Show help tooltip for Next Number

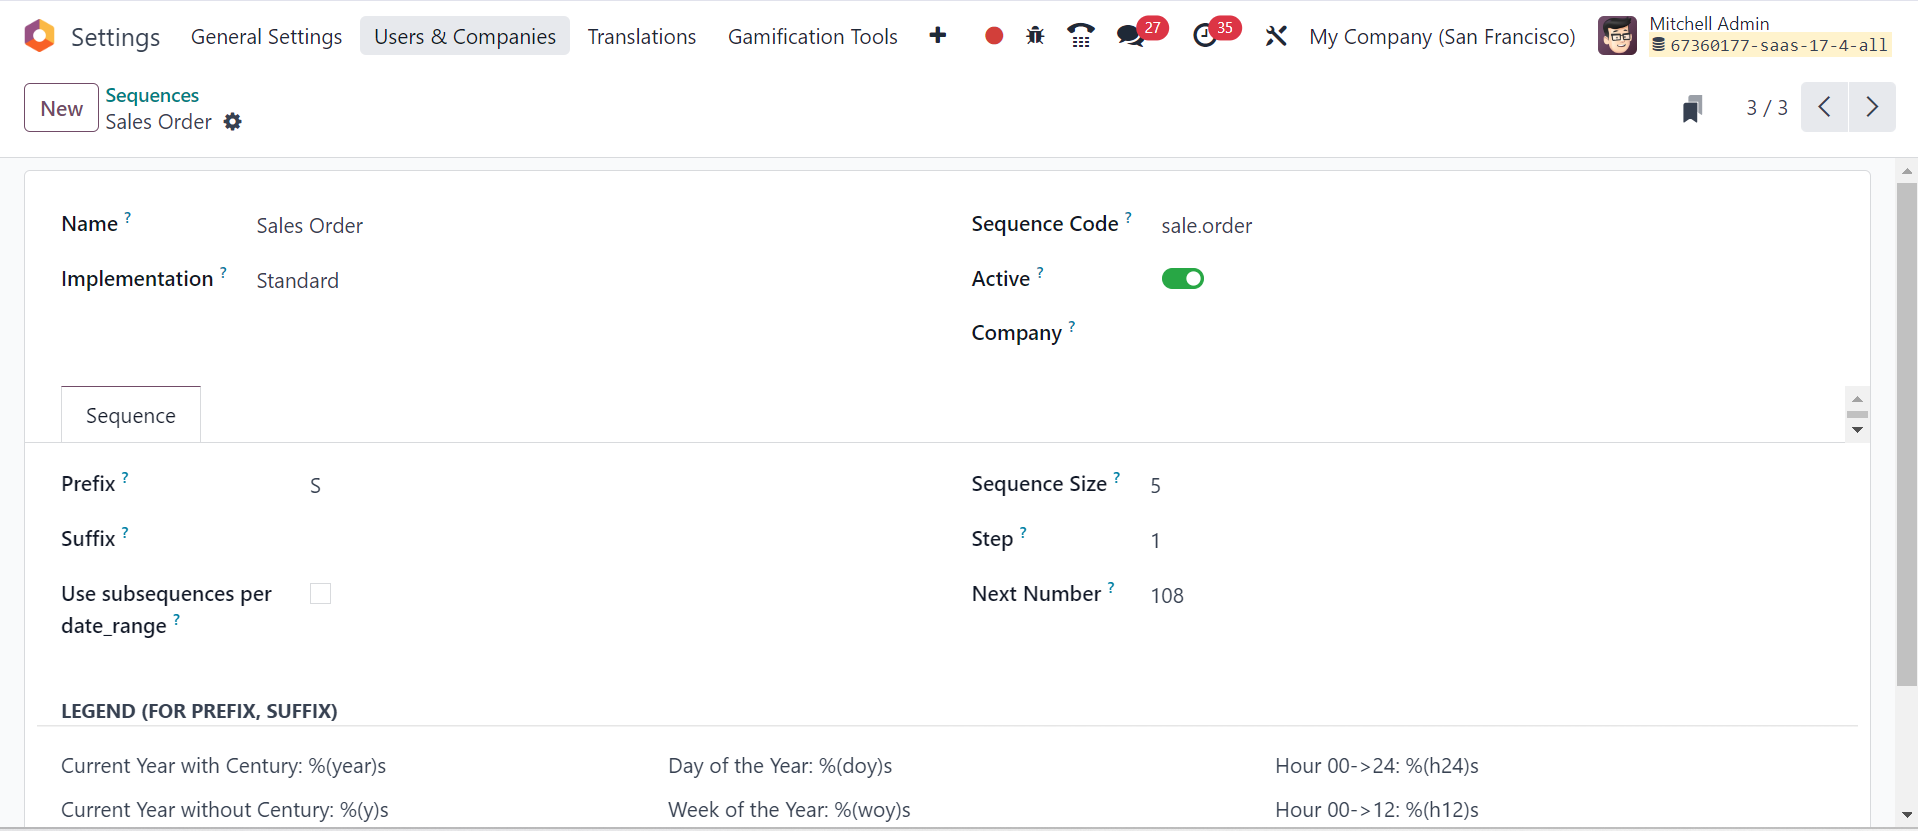1111,588
